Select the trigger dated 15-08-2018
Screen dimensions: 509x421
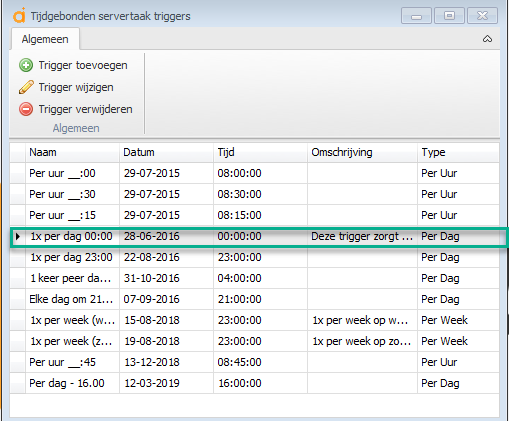[x=254, y=320]
